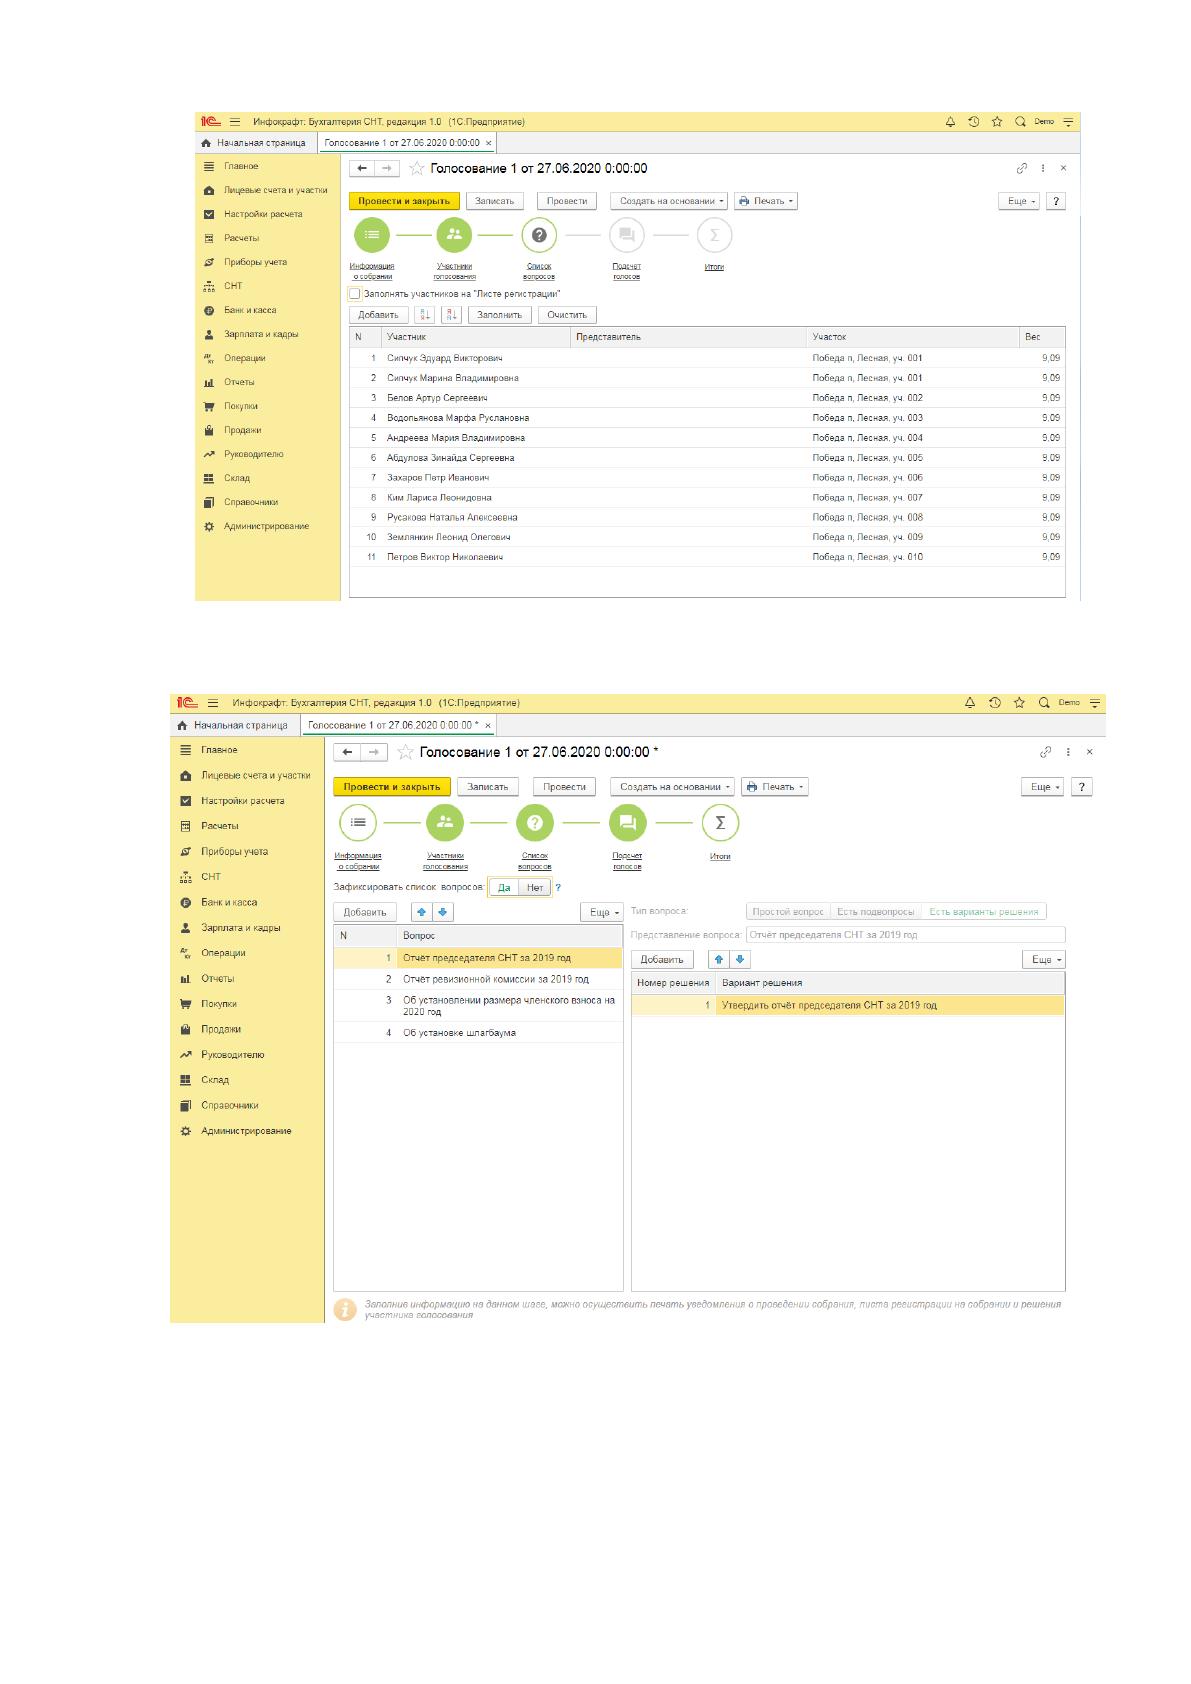Open 'Создать на основании' dropdown in lower screenshot

(x=672, y=787)
